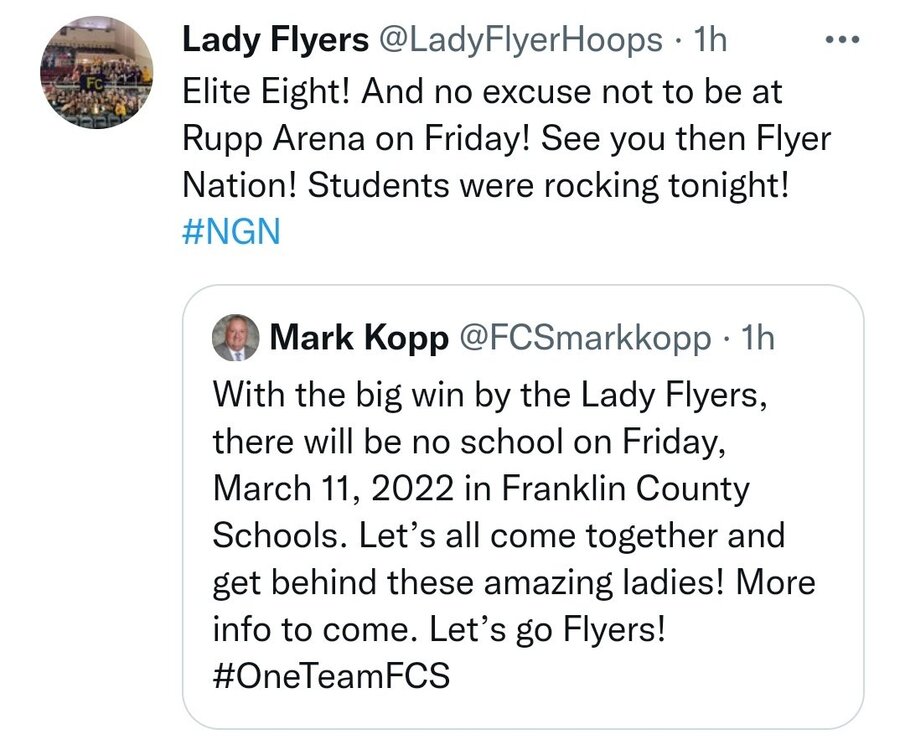Open Mark Kopp's avatar in quoted tweet
Image resolution: width=905 pixels, height=750 pixels.
tap(235, 338)
